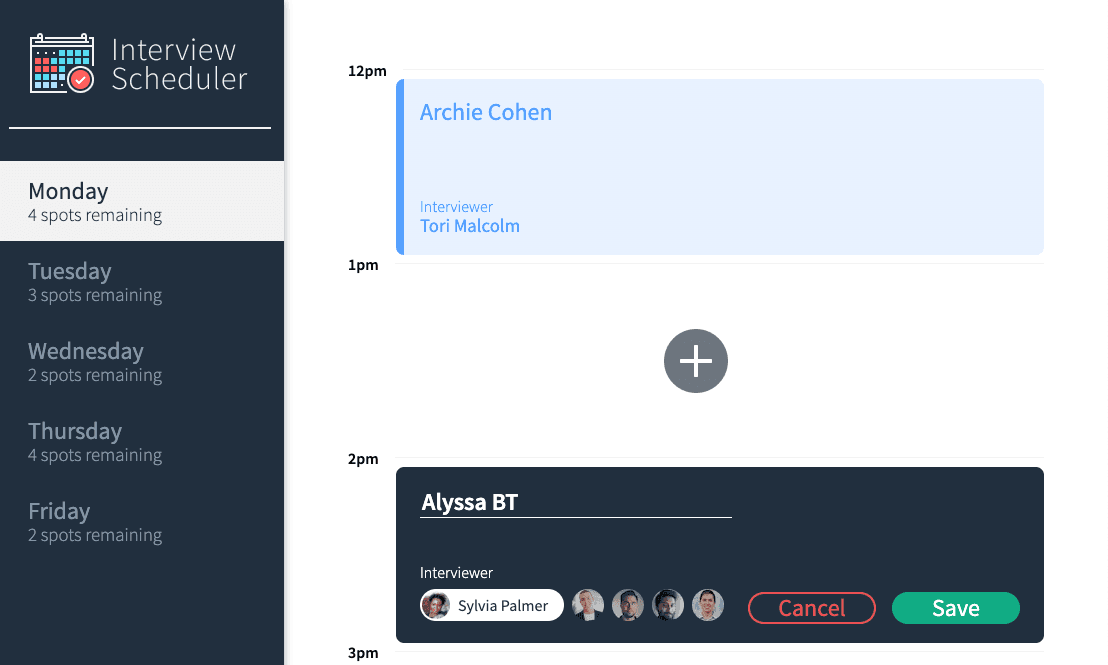Cancel the appointment form

click(812, 608)
